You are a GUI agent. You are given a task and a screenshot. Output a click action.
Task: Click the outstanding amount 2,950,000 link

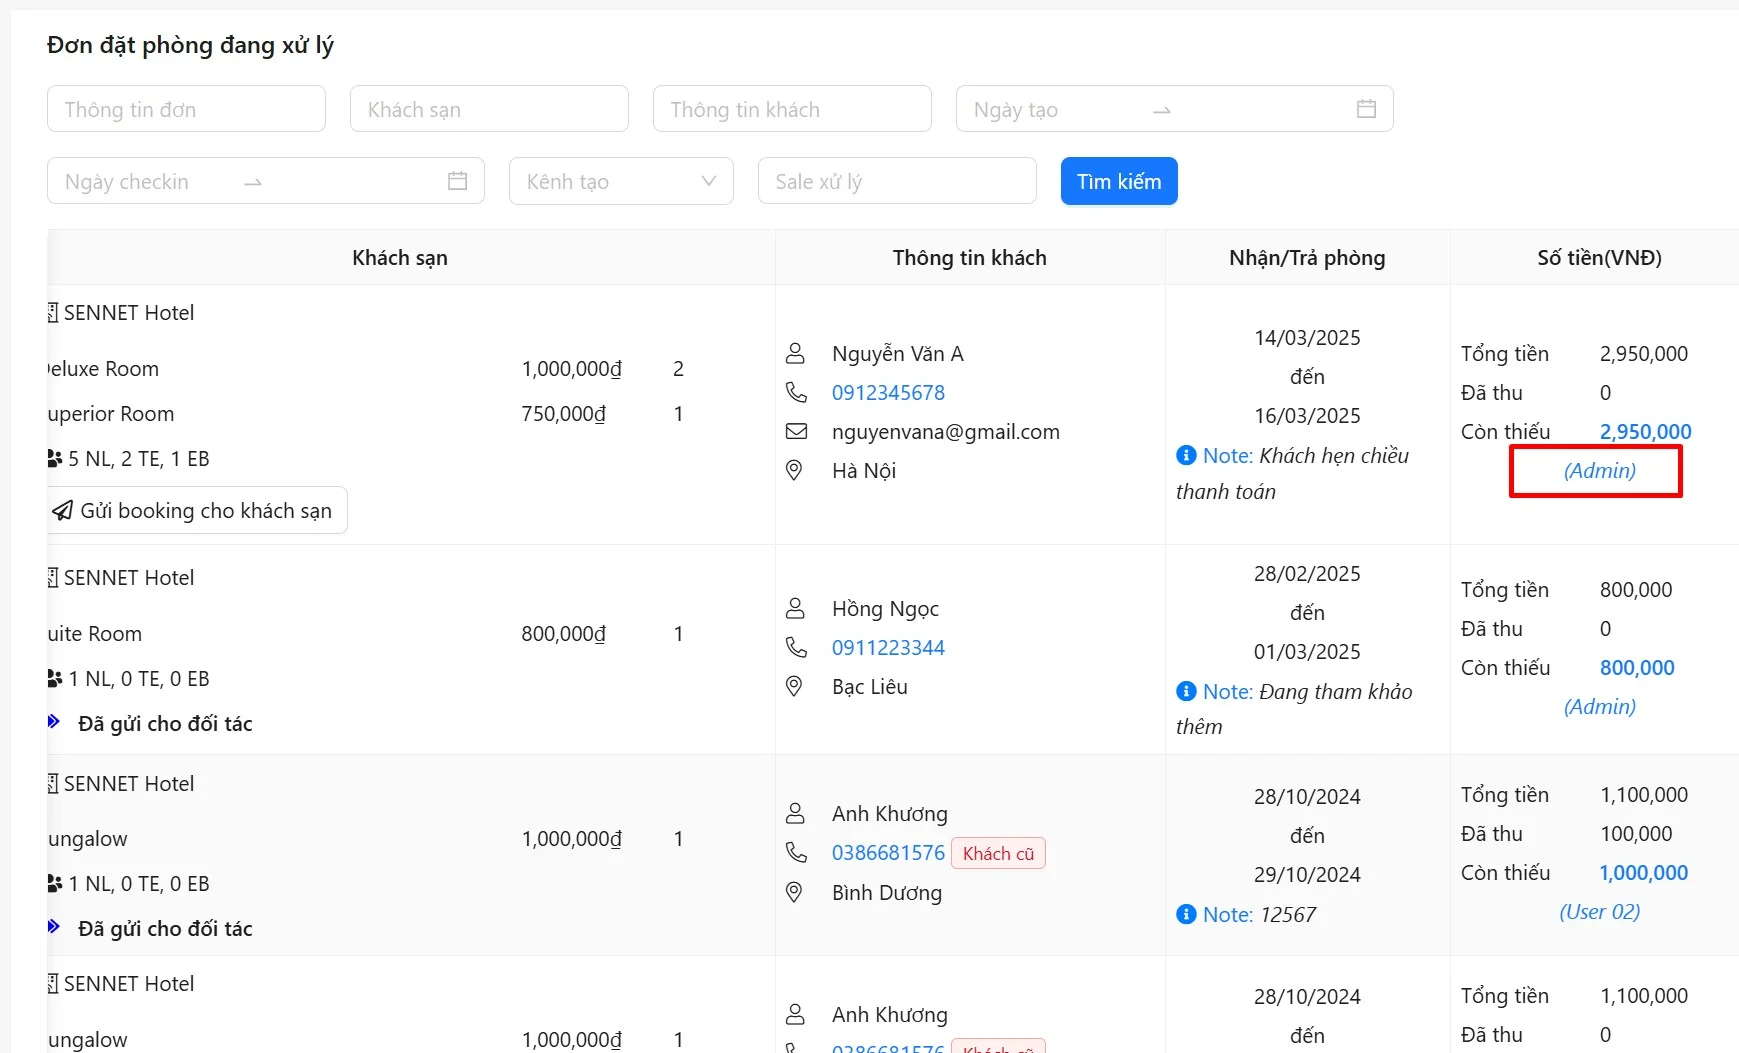click(x=1645, y=431)
